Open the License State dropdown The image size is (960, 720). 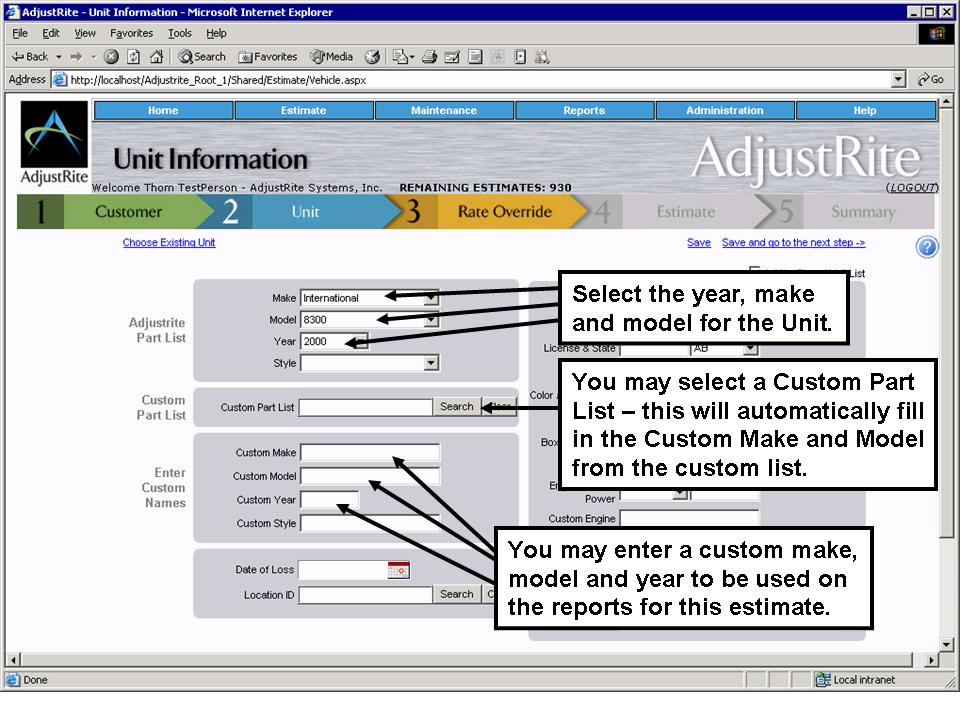coord(751,348)
